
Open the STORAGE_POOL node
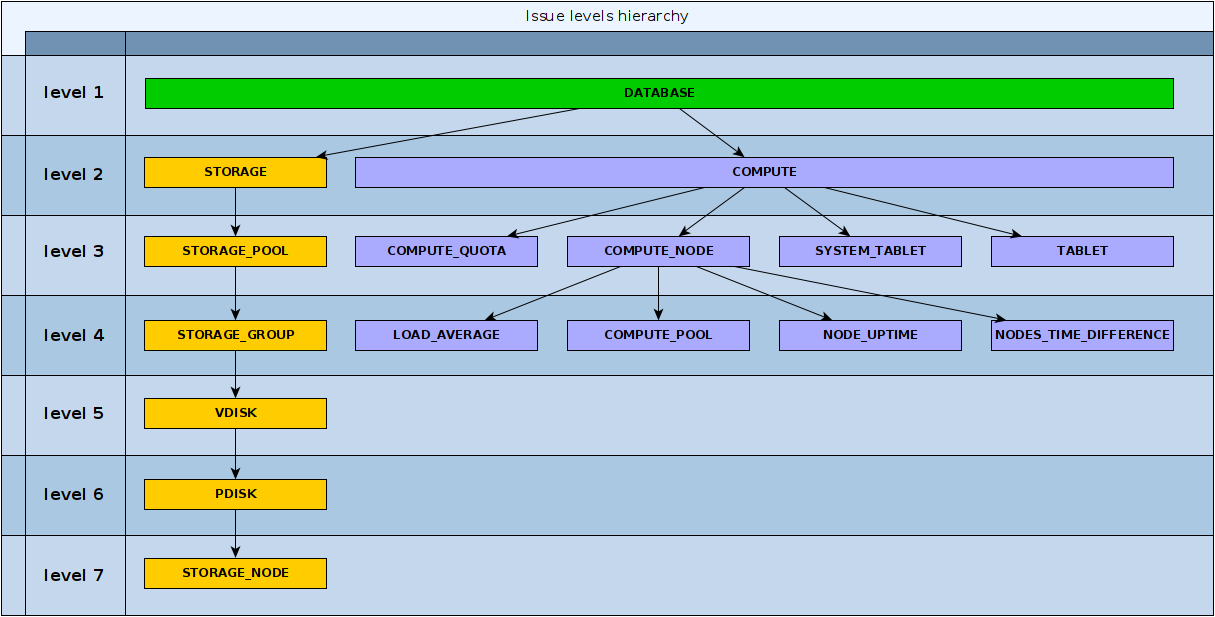[x=235, y=251]
